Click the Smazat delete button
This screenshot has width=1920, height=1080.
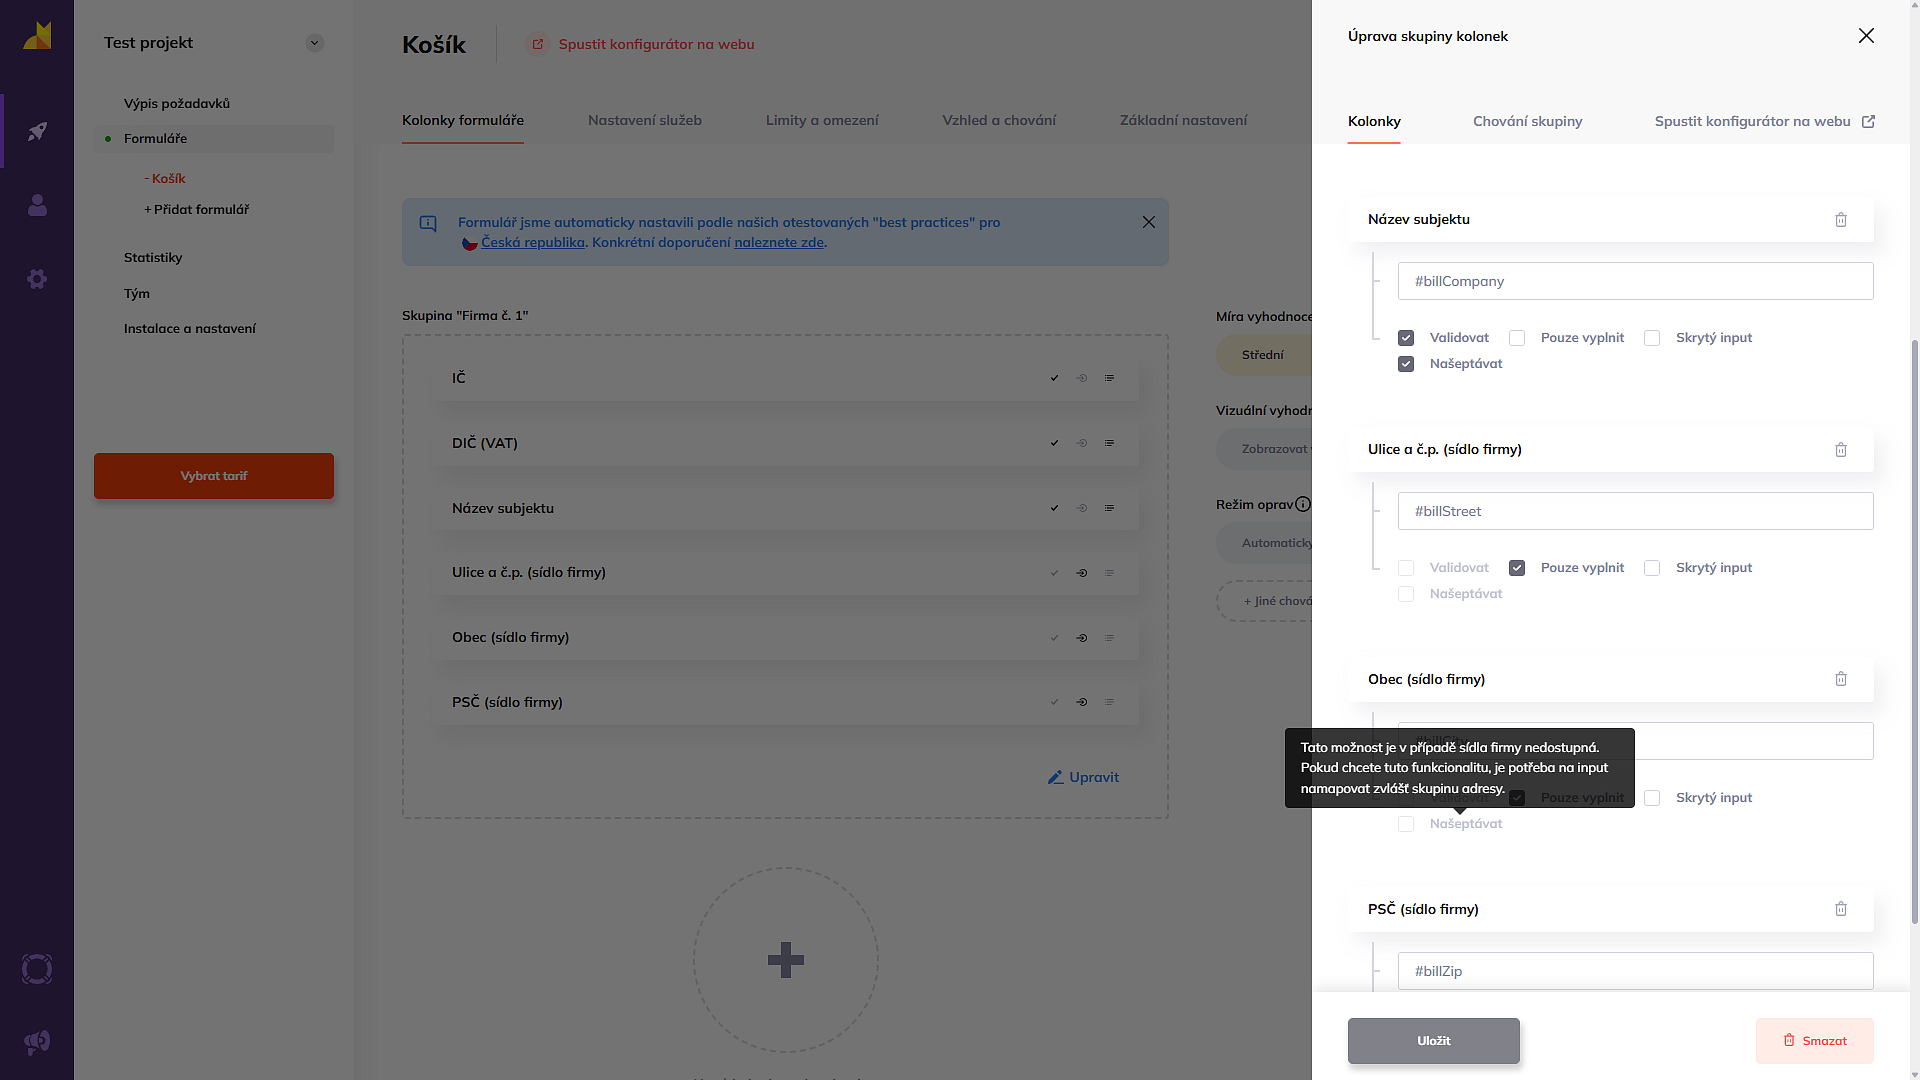pyautogui.click(x=1814, y=1041)
